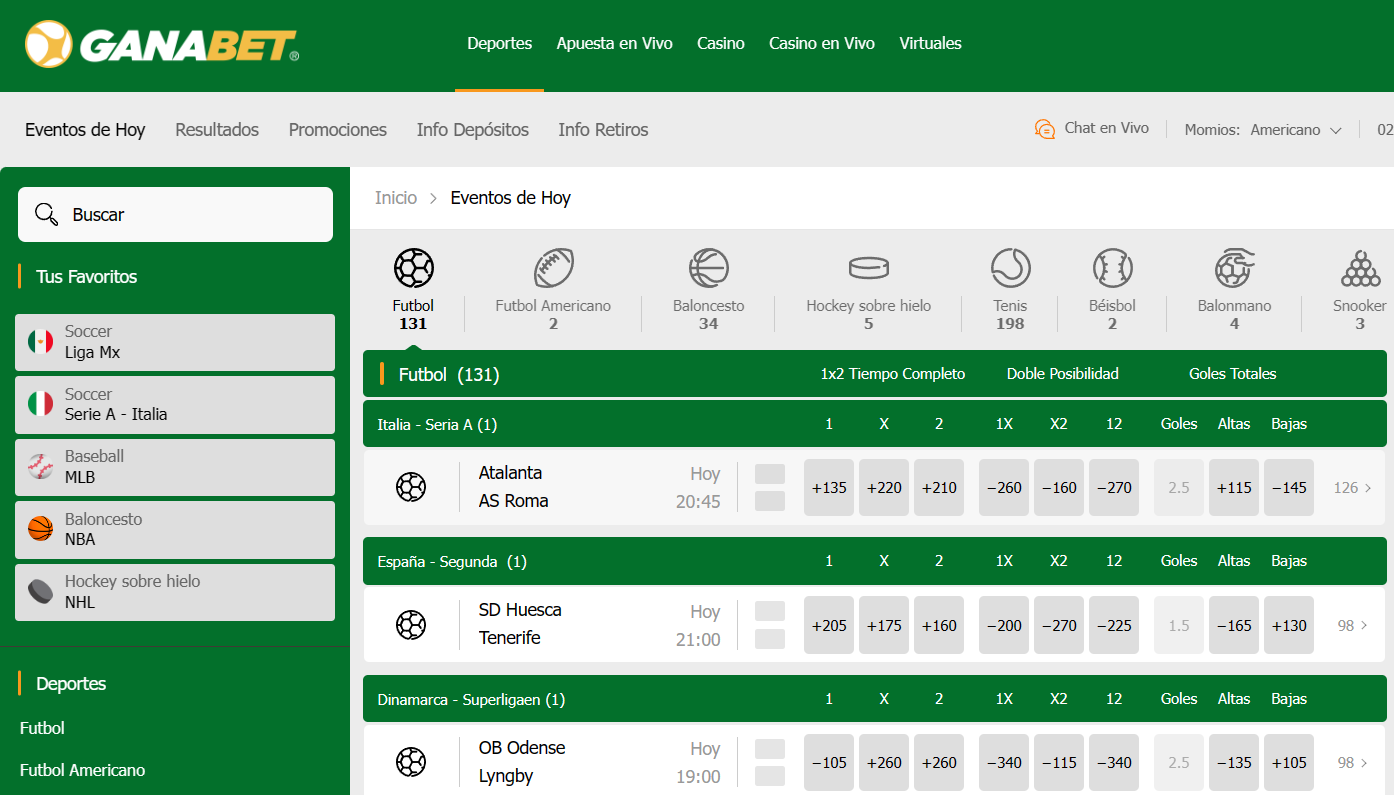Viewport: 1394px width, 795px height.
Task: Open Info Depósitos page
Action: 473,130
